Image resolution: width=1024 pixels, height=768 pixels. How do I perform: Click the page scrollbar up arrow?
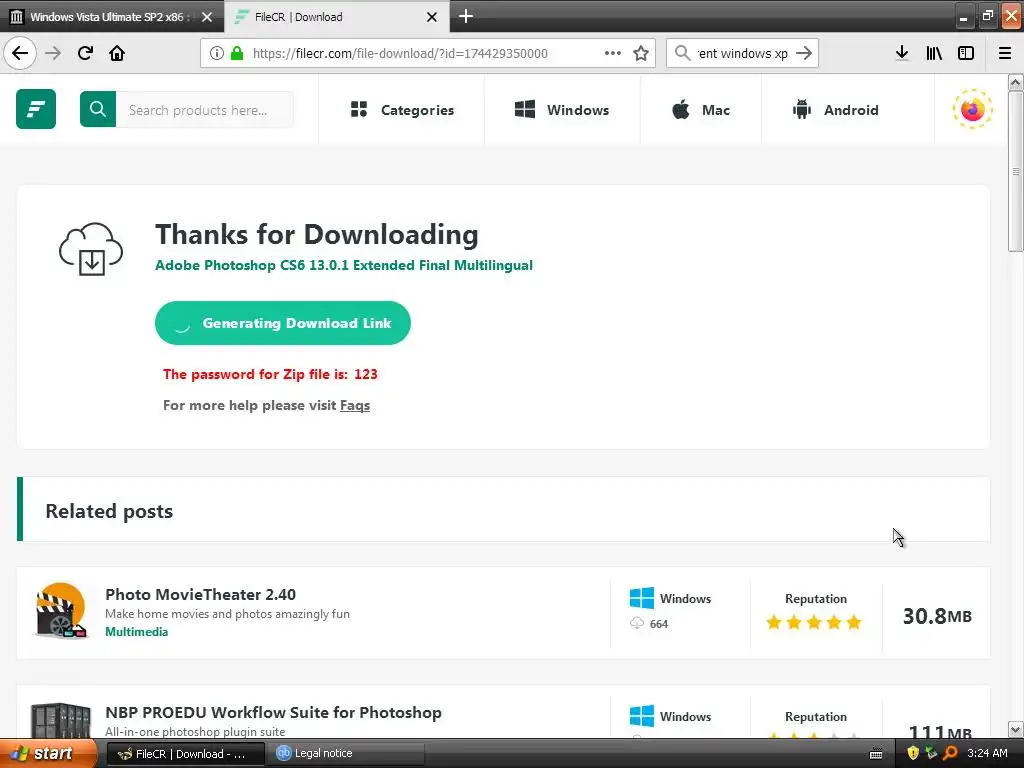click(1015, 82)
